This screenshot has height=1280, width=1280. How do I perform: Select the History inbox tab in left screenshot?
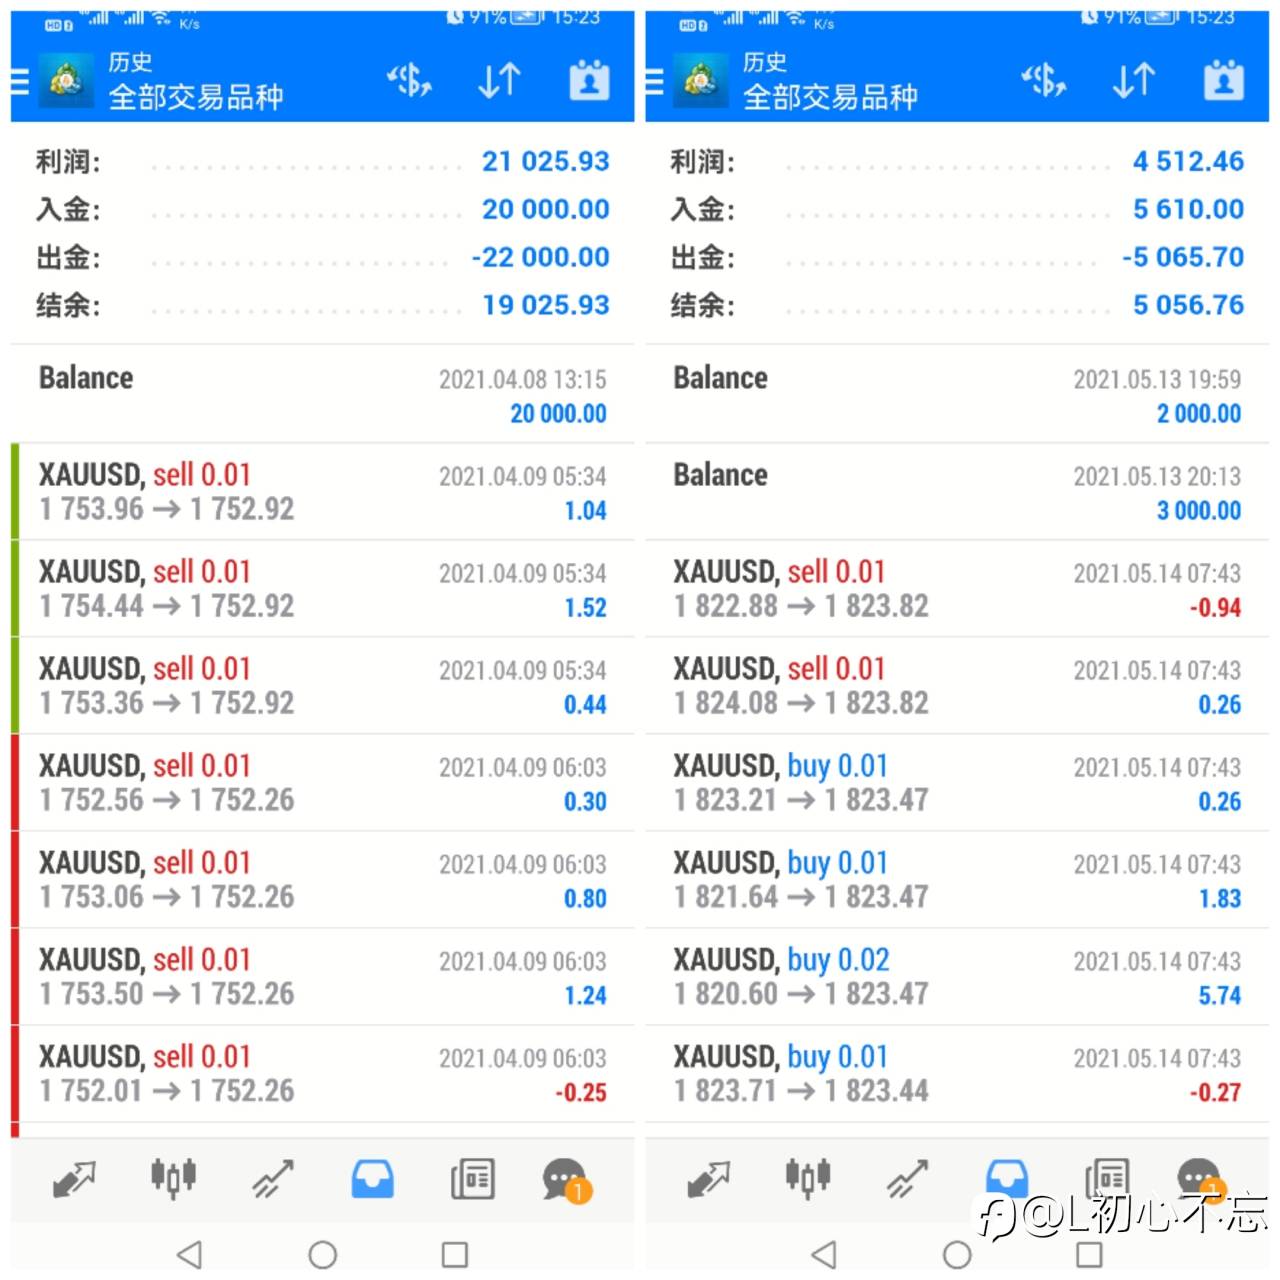pos(372,1179)
